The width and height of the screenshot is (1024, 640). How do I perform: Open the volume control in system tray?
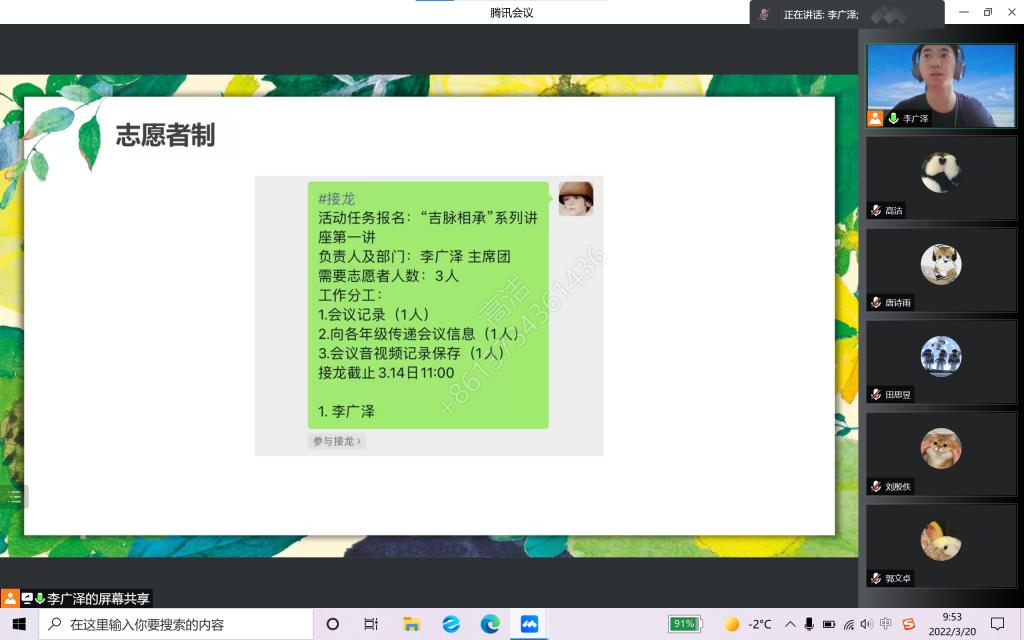(866, 624)
